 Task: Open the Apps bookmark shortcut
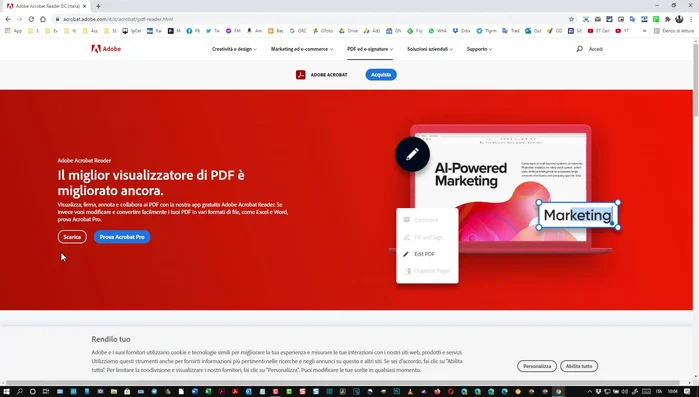point(13,31)
